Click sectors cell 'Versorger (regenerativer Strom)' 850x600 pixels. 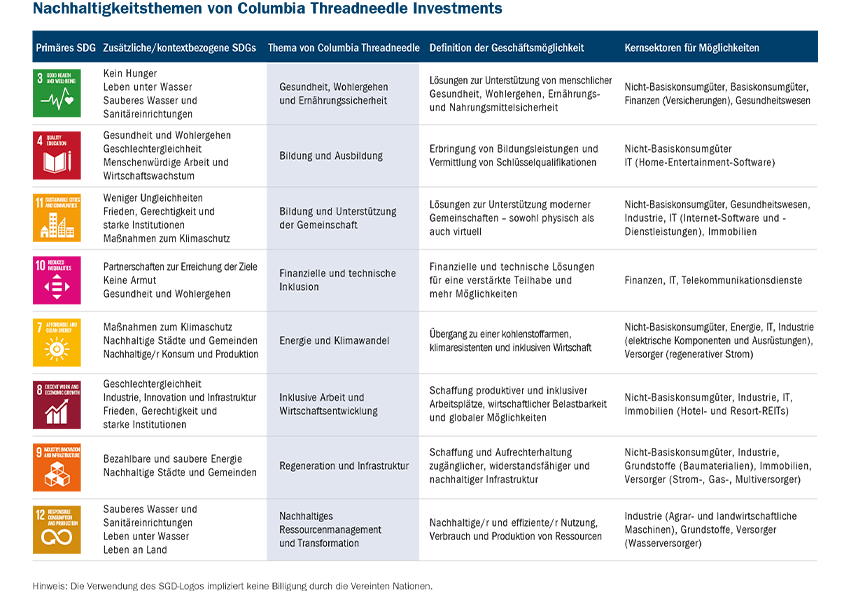pyautogui.click(x=688, y=354)
